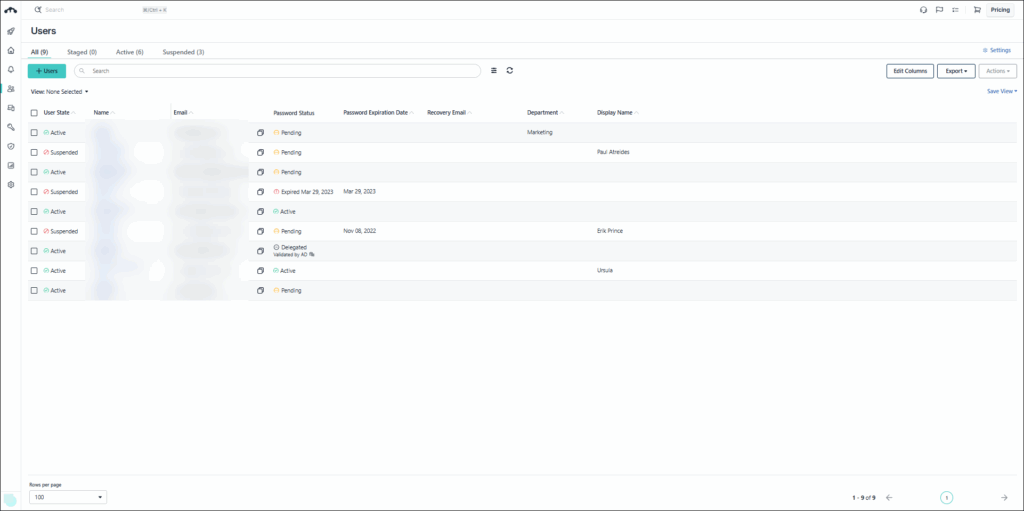This screenshot has width=1024, height=511.
Task: Open the shield security icon in the sidebar
Action: point(10,146)
